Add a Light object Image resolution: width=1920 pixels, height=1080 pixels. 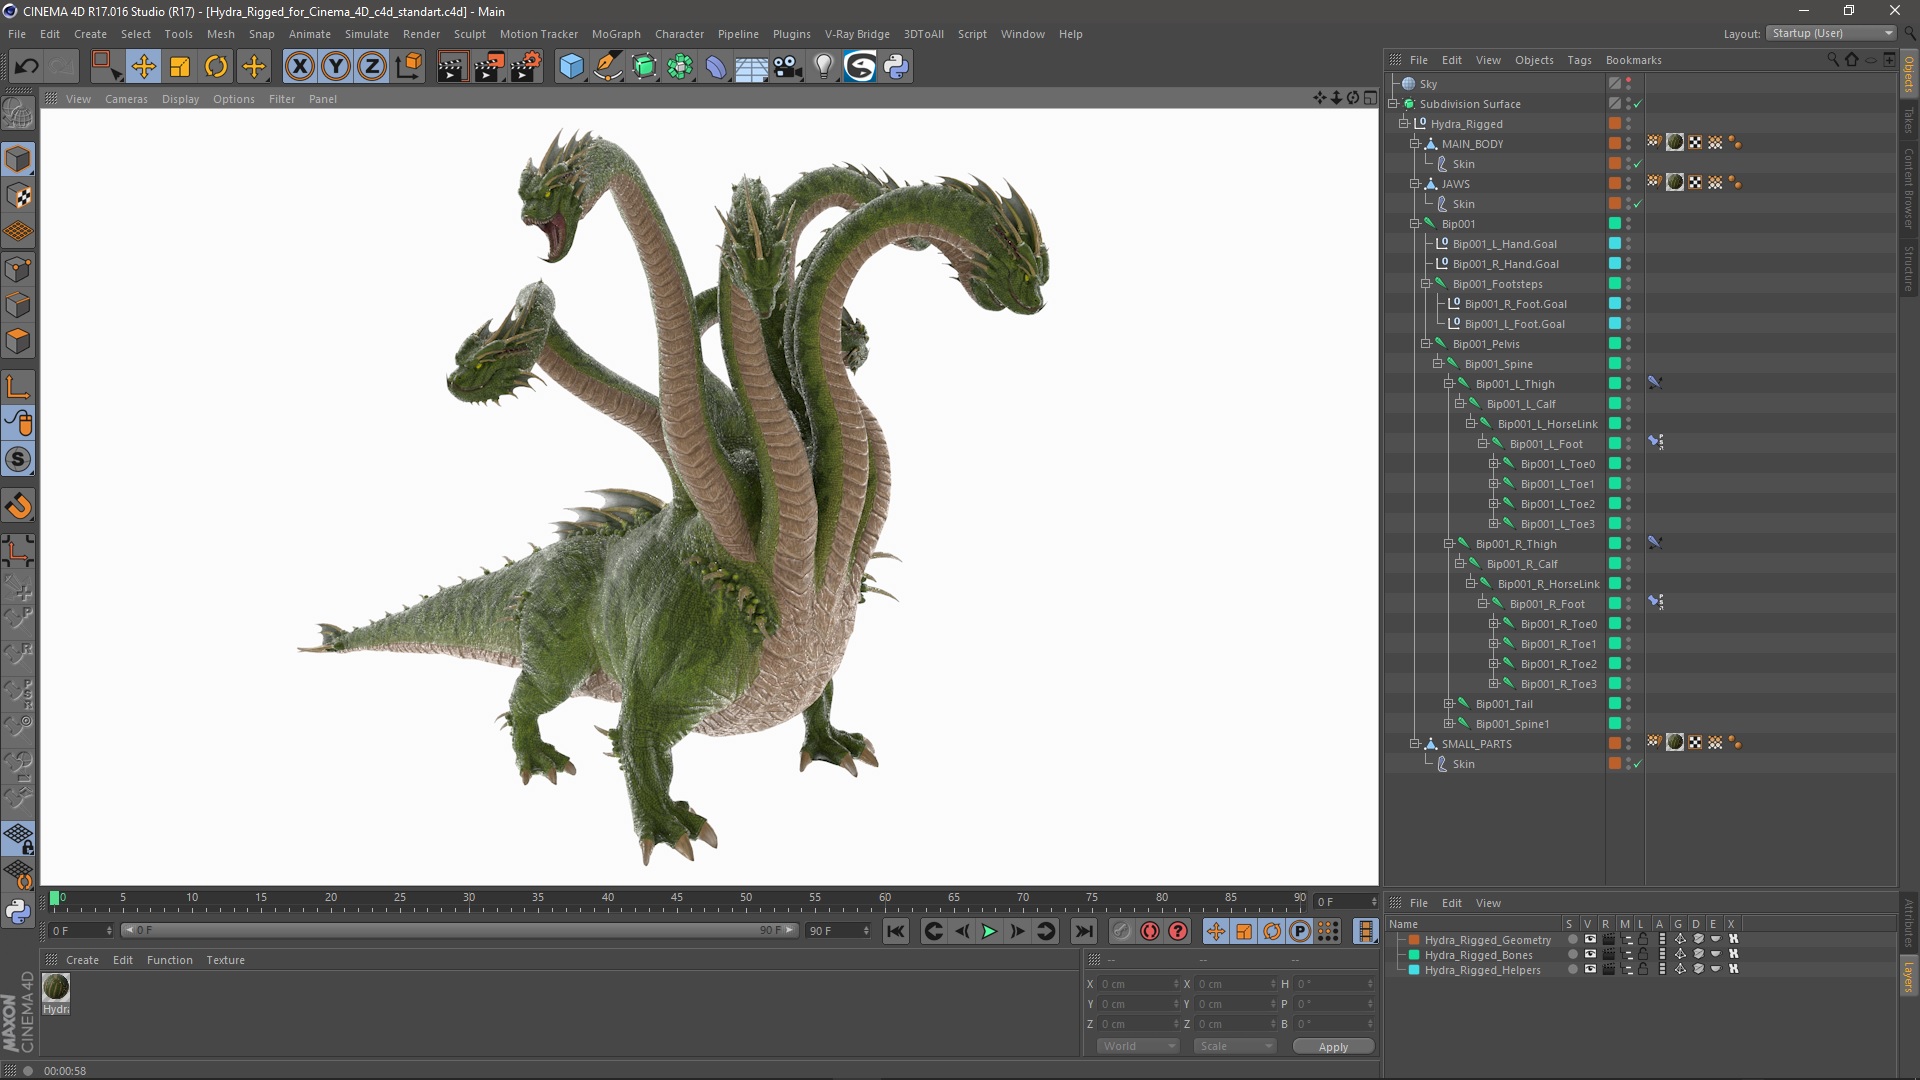[x=824, y=67]
